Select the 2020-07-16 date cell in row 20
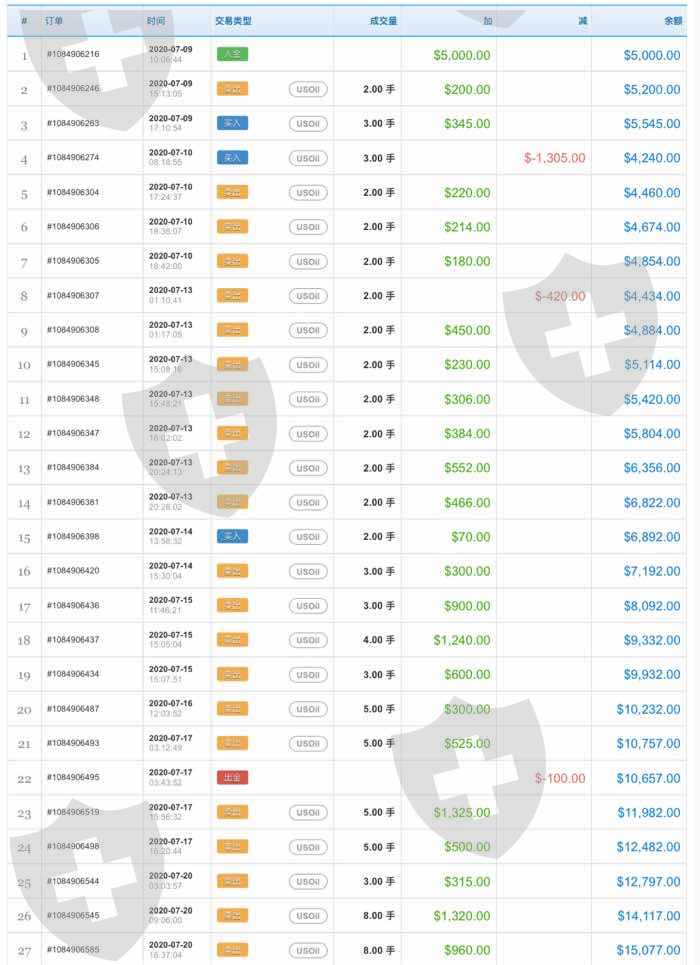Screen dimensions: 700x965 pos(170,704)
